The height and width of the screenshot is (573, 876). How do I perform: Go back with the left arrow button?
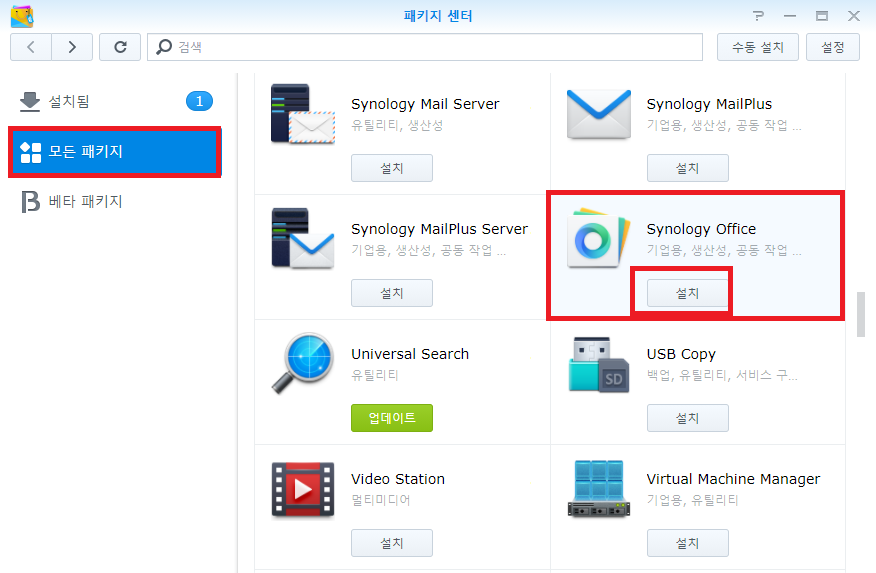[31, 47]
